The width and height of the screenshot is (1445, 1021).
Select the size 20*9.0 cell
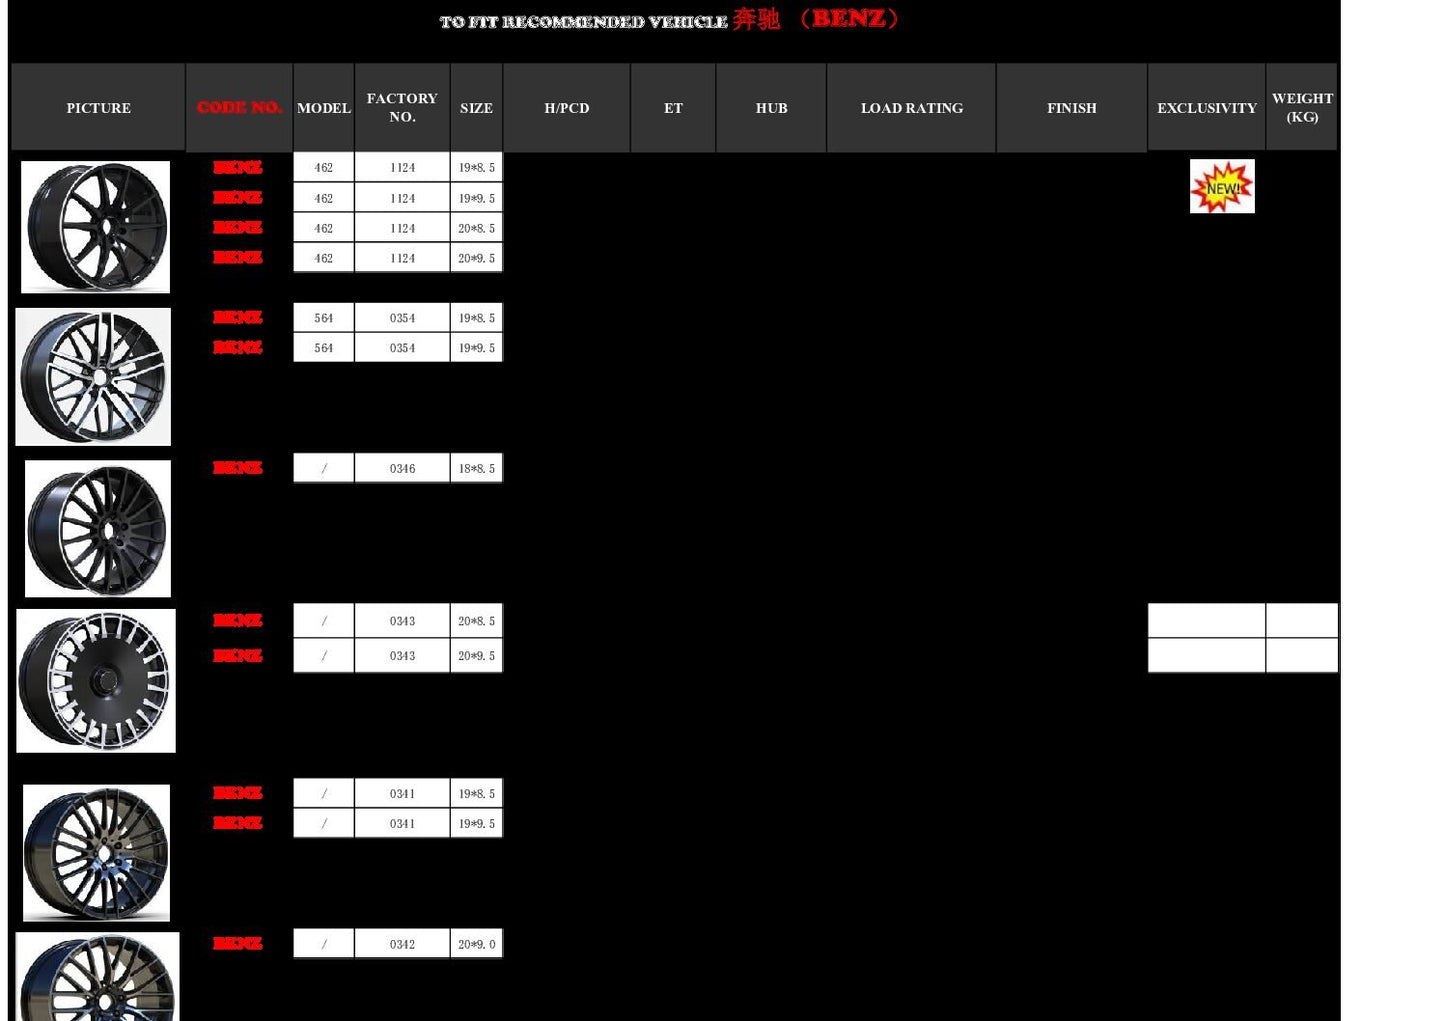pos(476,944)
